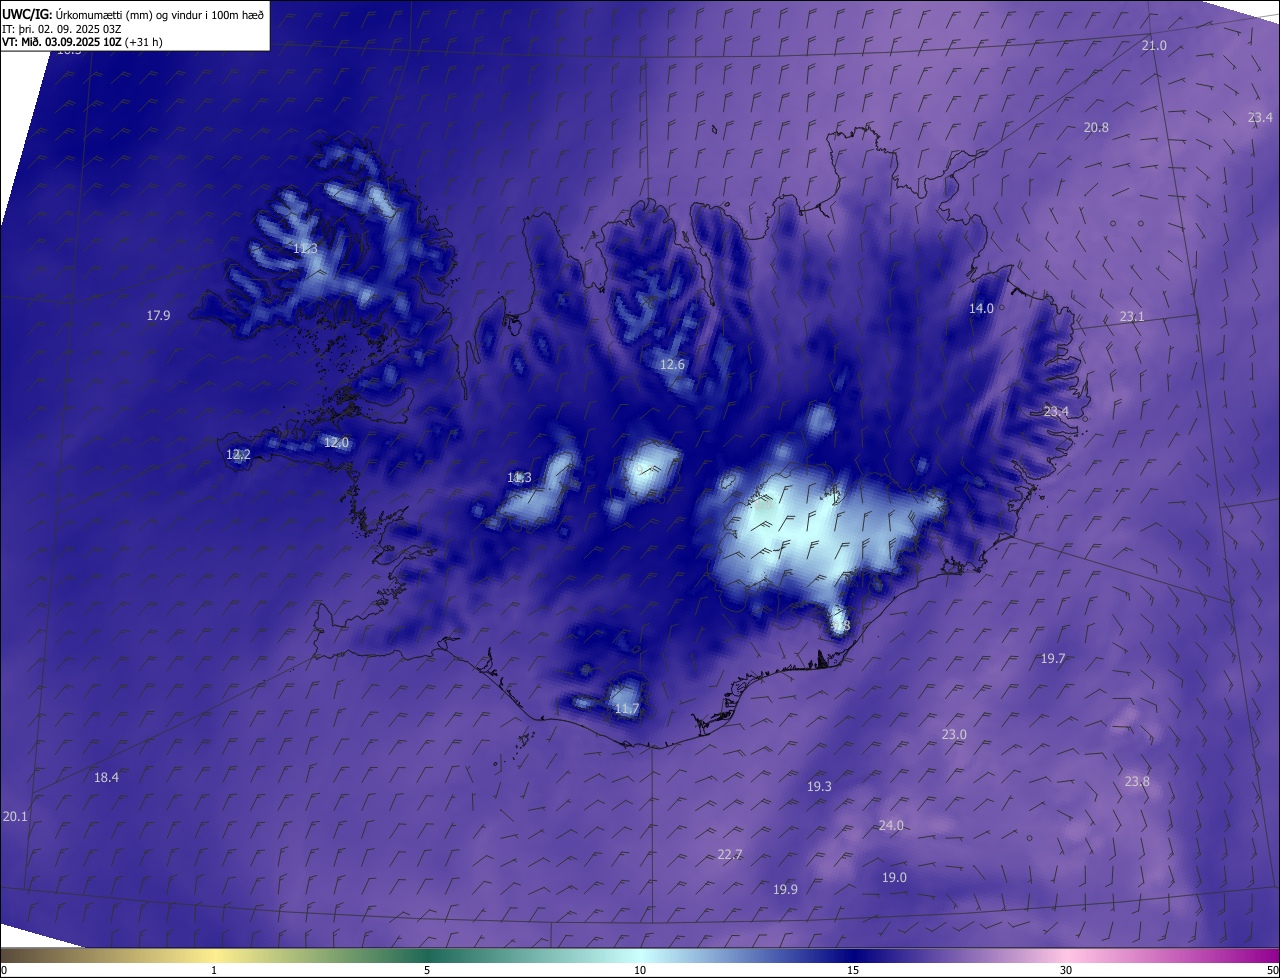Pick the 24.0 value on the map
This screenshot has height=978, width=1280.
click(x=891, y=825)
